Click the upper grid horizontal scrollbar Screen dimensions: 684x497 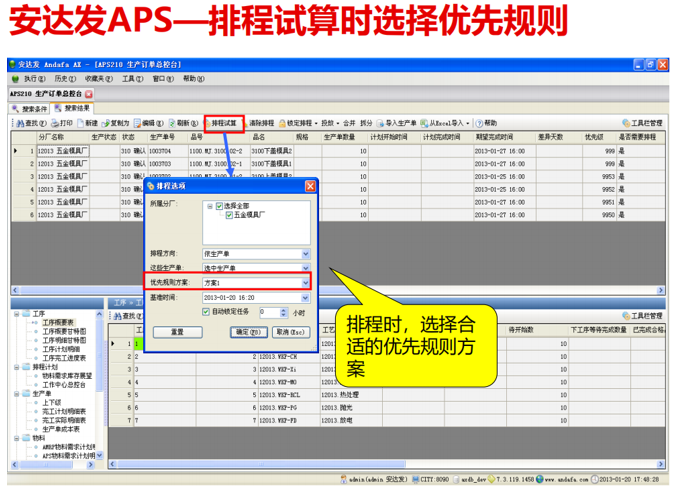click(x=338, y=291)
